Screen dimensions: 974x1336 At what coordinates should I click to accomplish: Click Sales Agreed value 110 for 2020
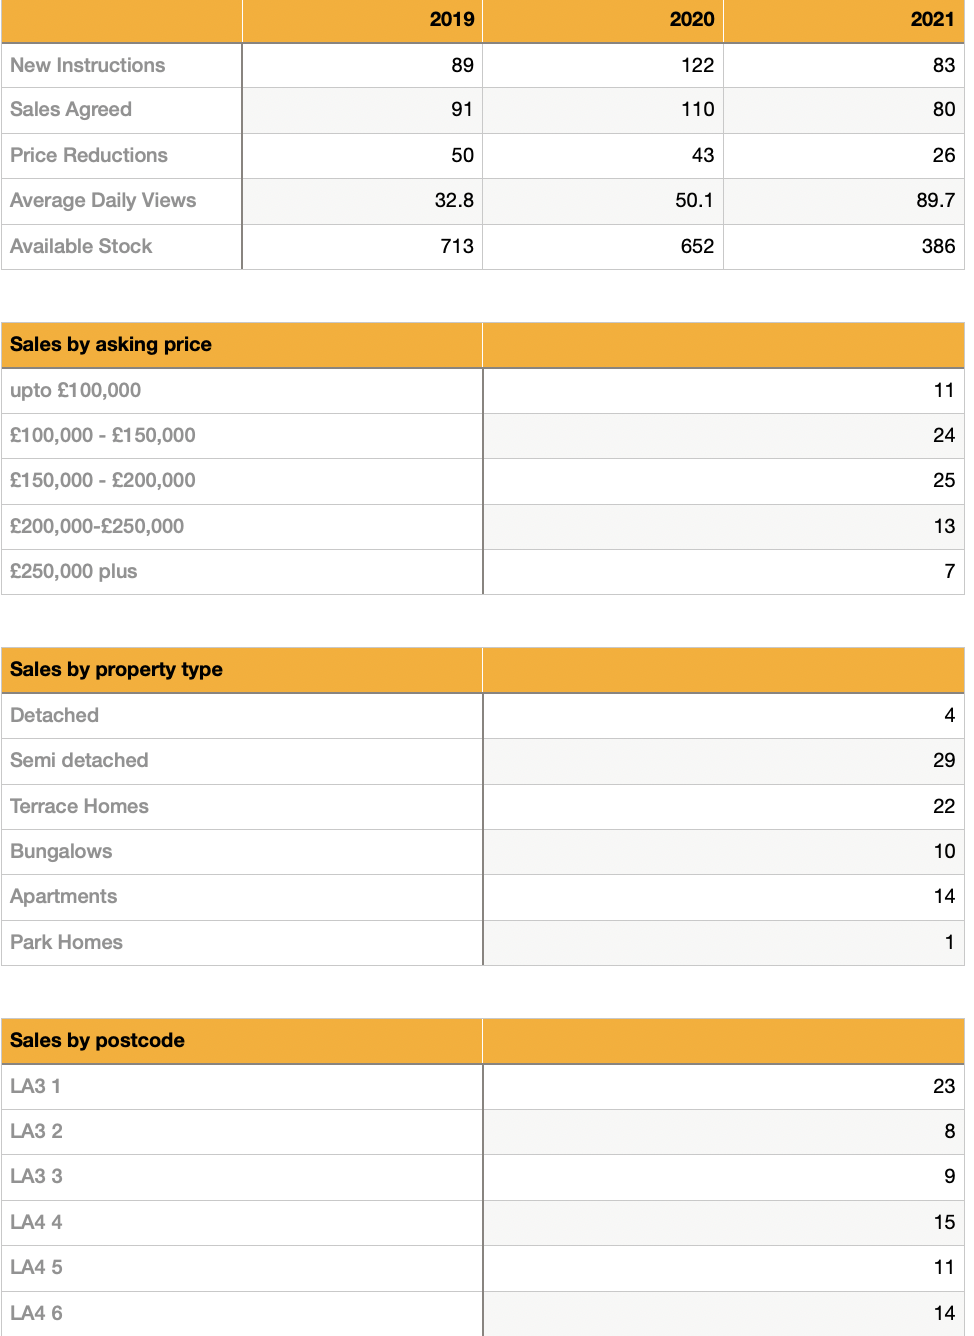pos(697,109)
